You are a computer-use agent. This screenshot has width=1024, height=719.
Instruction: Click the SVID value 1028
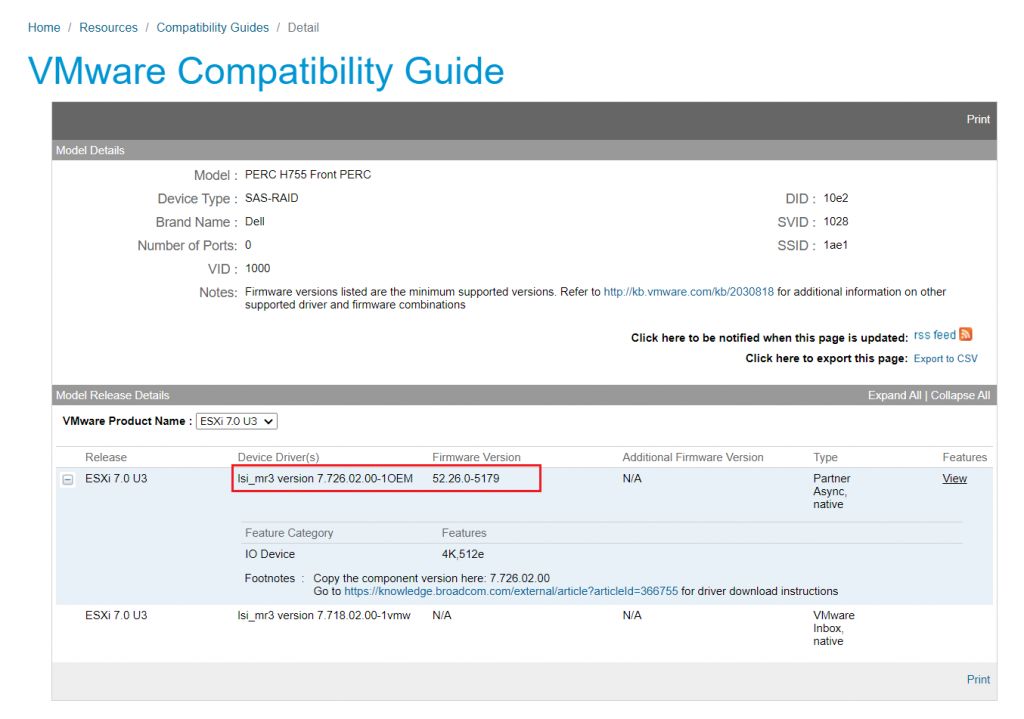[x=835, y=221]
